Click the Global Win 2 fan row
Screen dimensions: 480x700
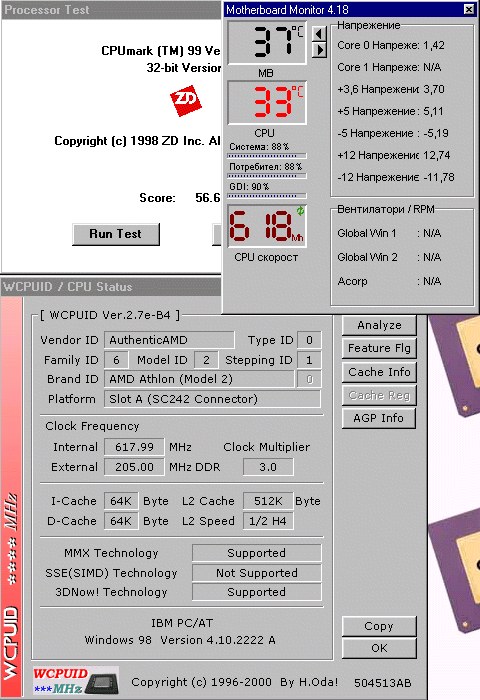[389, 257]
